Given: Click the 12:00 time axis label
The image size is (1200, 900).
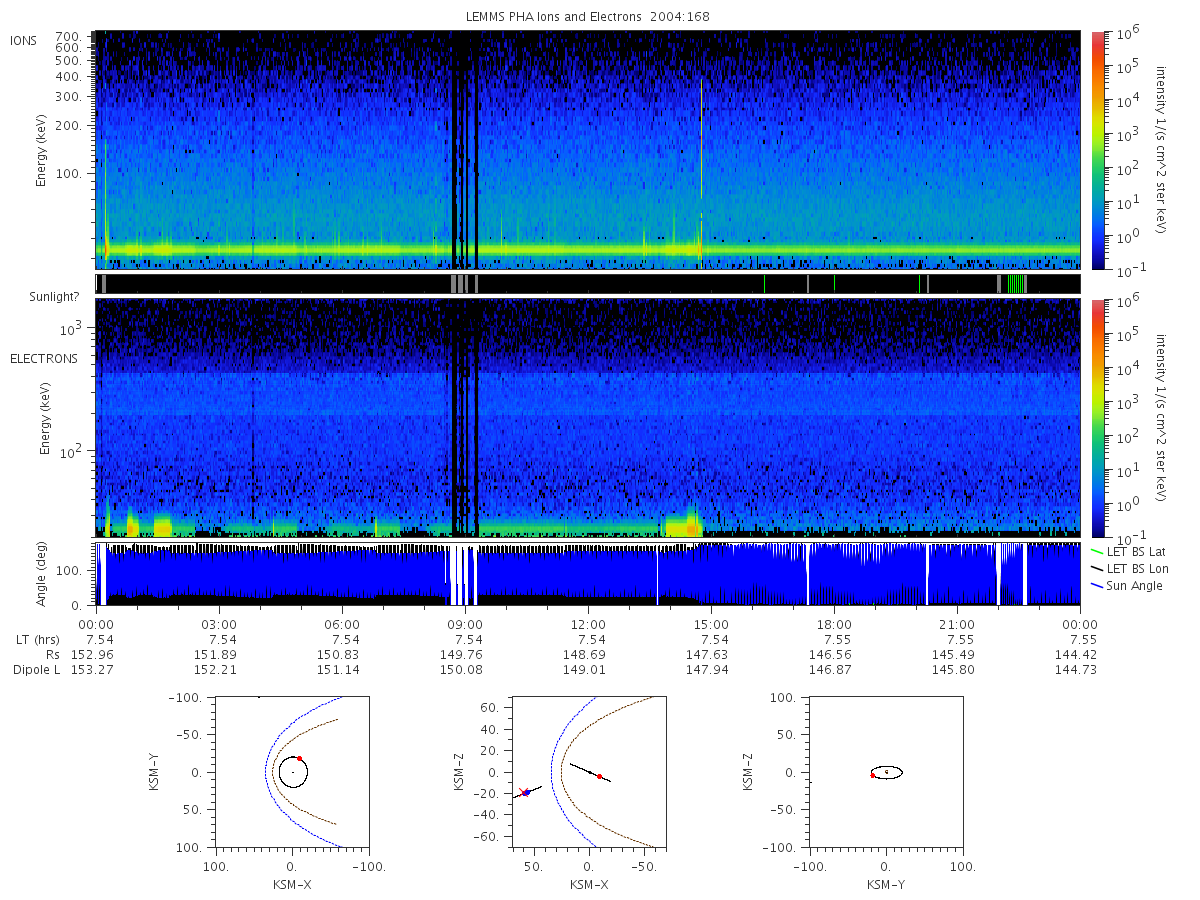Looking at the screenshot, I should (588, 623).
